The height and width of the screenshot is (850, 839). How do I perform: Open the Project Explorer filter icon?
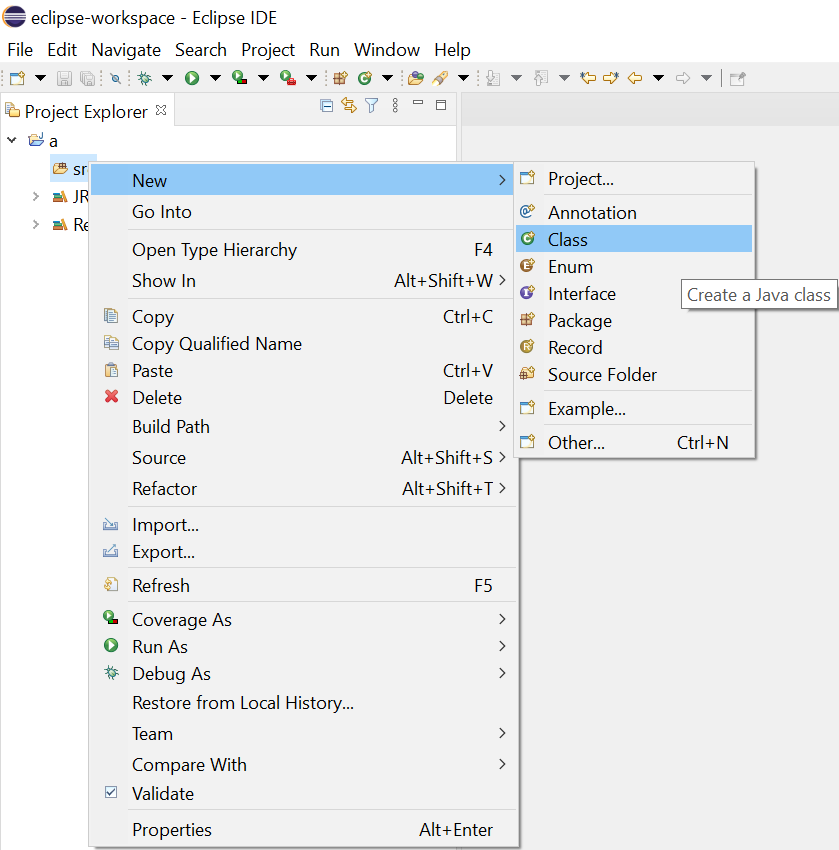[x=372, y=105]
